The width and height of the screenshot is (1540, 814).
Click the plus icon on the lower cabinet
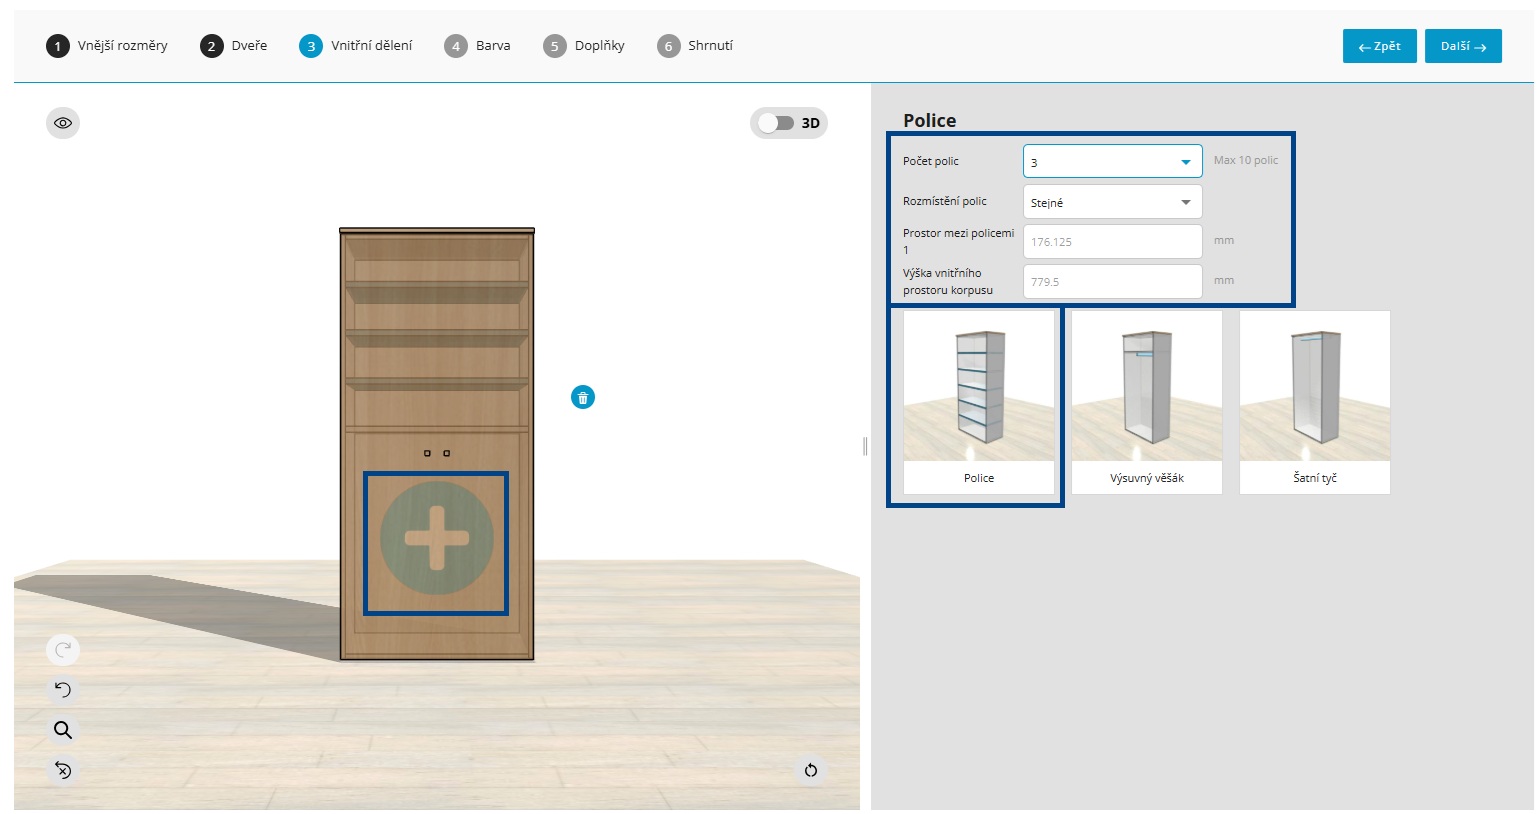(437, 539)
